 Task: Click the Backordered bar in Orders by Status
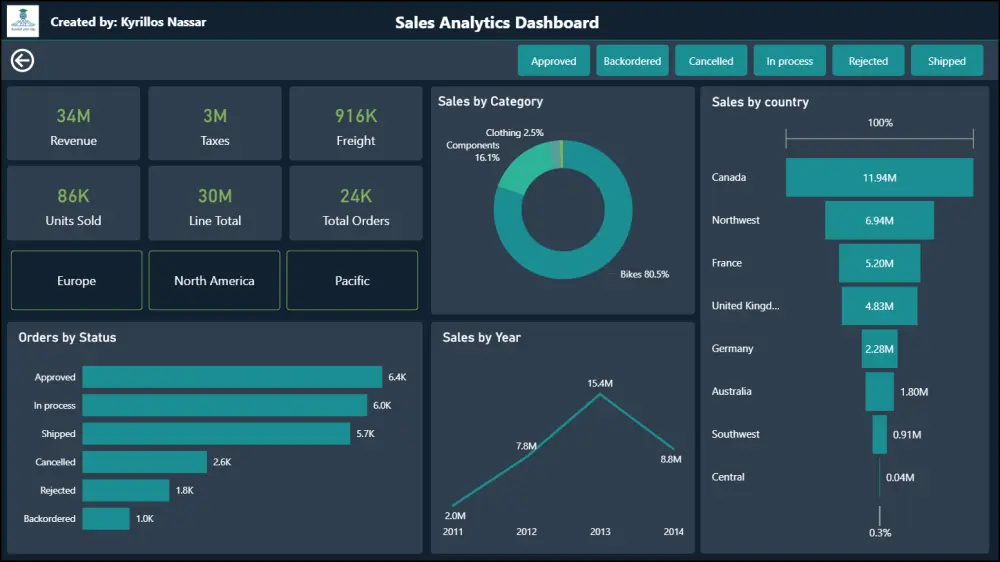[106, 518]
